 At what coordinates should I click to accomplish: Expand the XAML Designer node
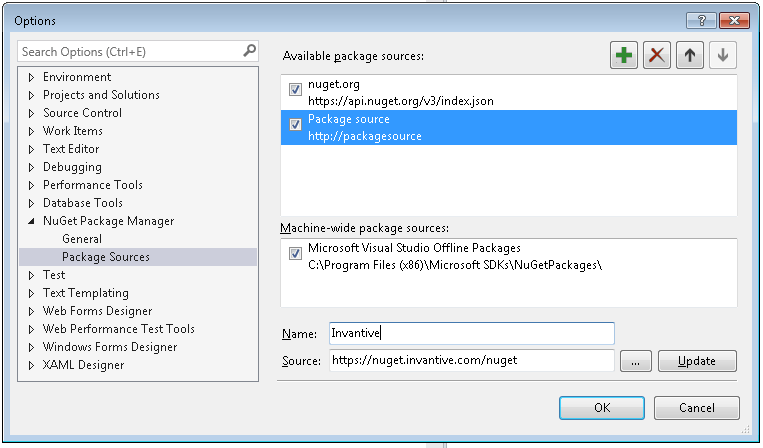[x=31, y=365]
